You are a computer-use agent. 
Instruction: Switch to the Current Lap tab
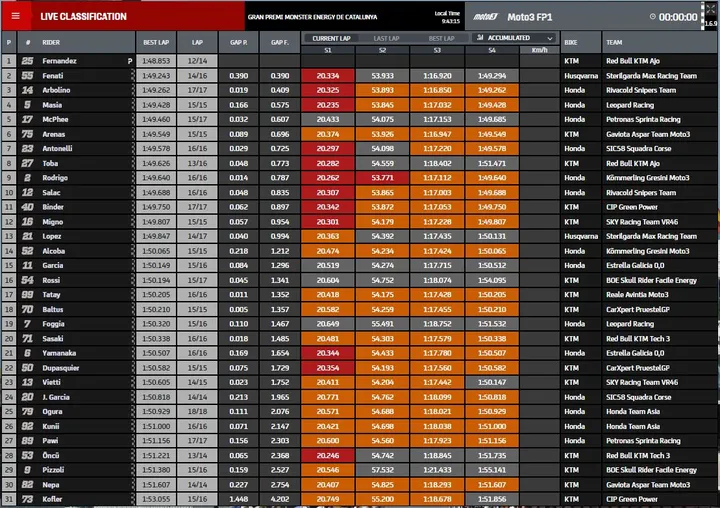tap(331, 39)
